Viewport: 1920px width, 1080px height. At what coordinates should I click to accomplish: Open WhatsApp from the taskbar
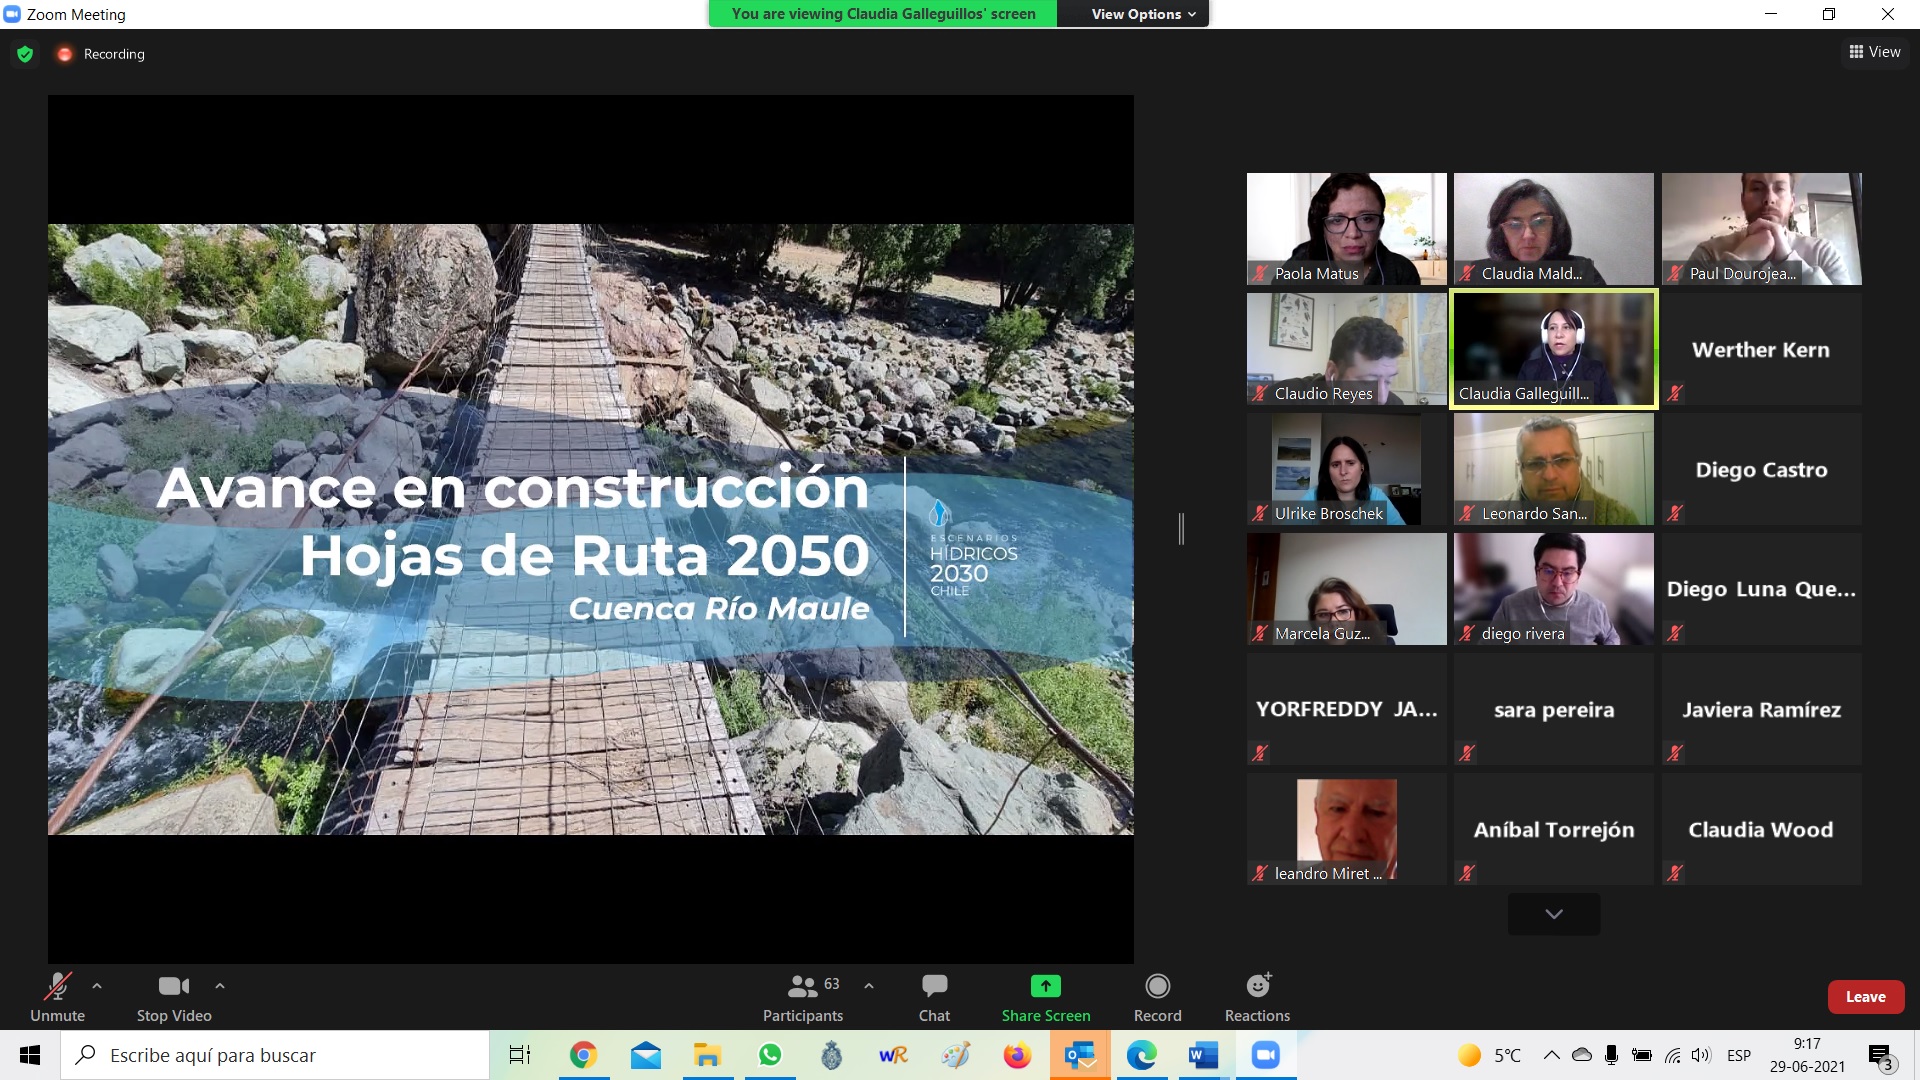tap(769, 1055)
